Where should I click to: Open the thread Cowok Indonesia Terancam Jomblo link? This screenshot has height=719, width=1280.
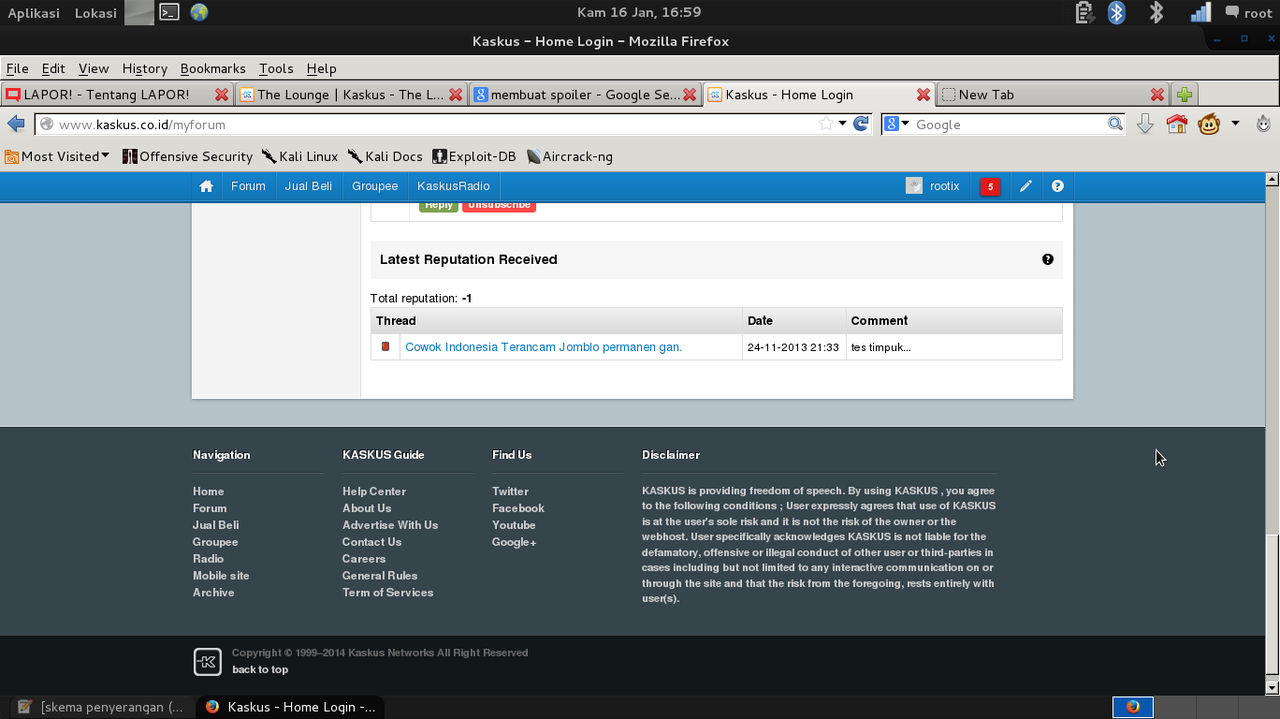[543, 347]
